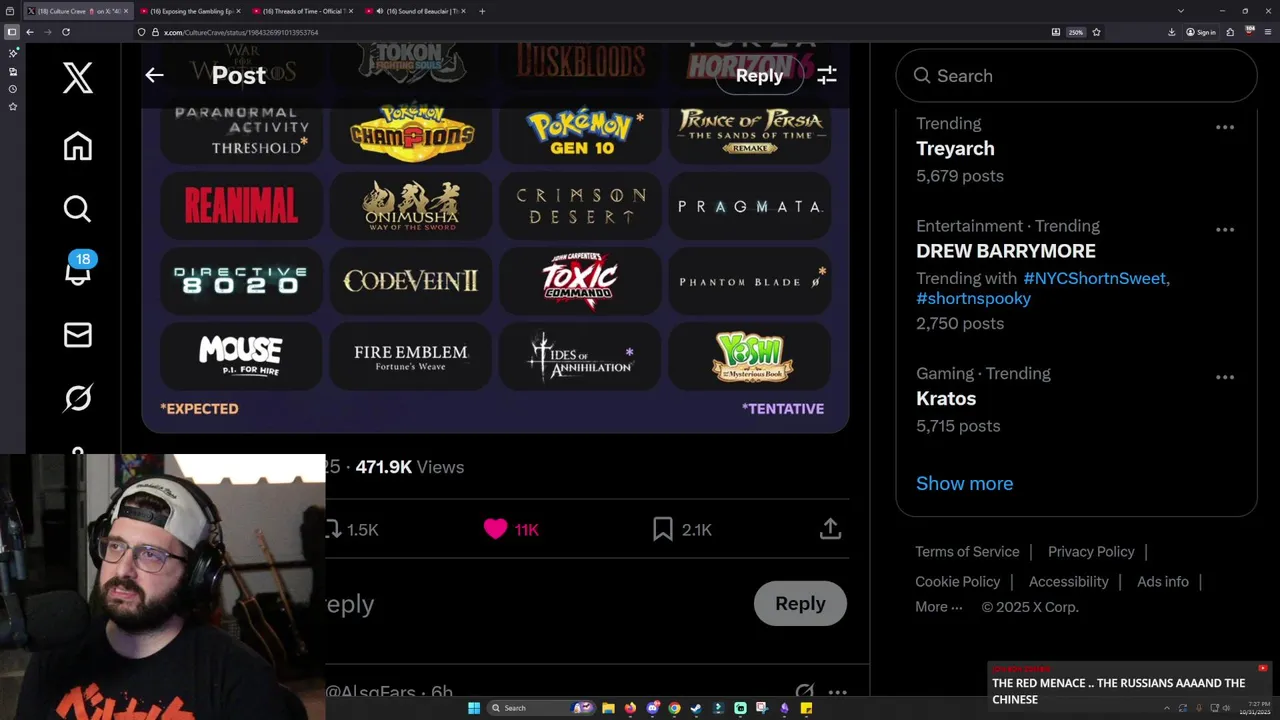This screenshot has width=1280, height=720.
Task: Open Accessibility footer link
Action: click(1068, 582)
